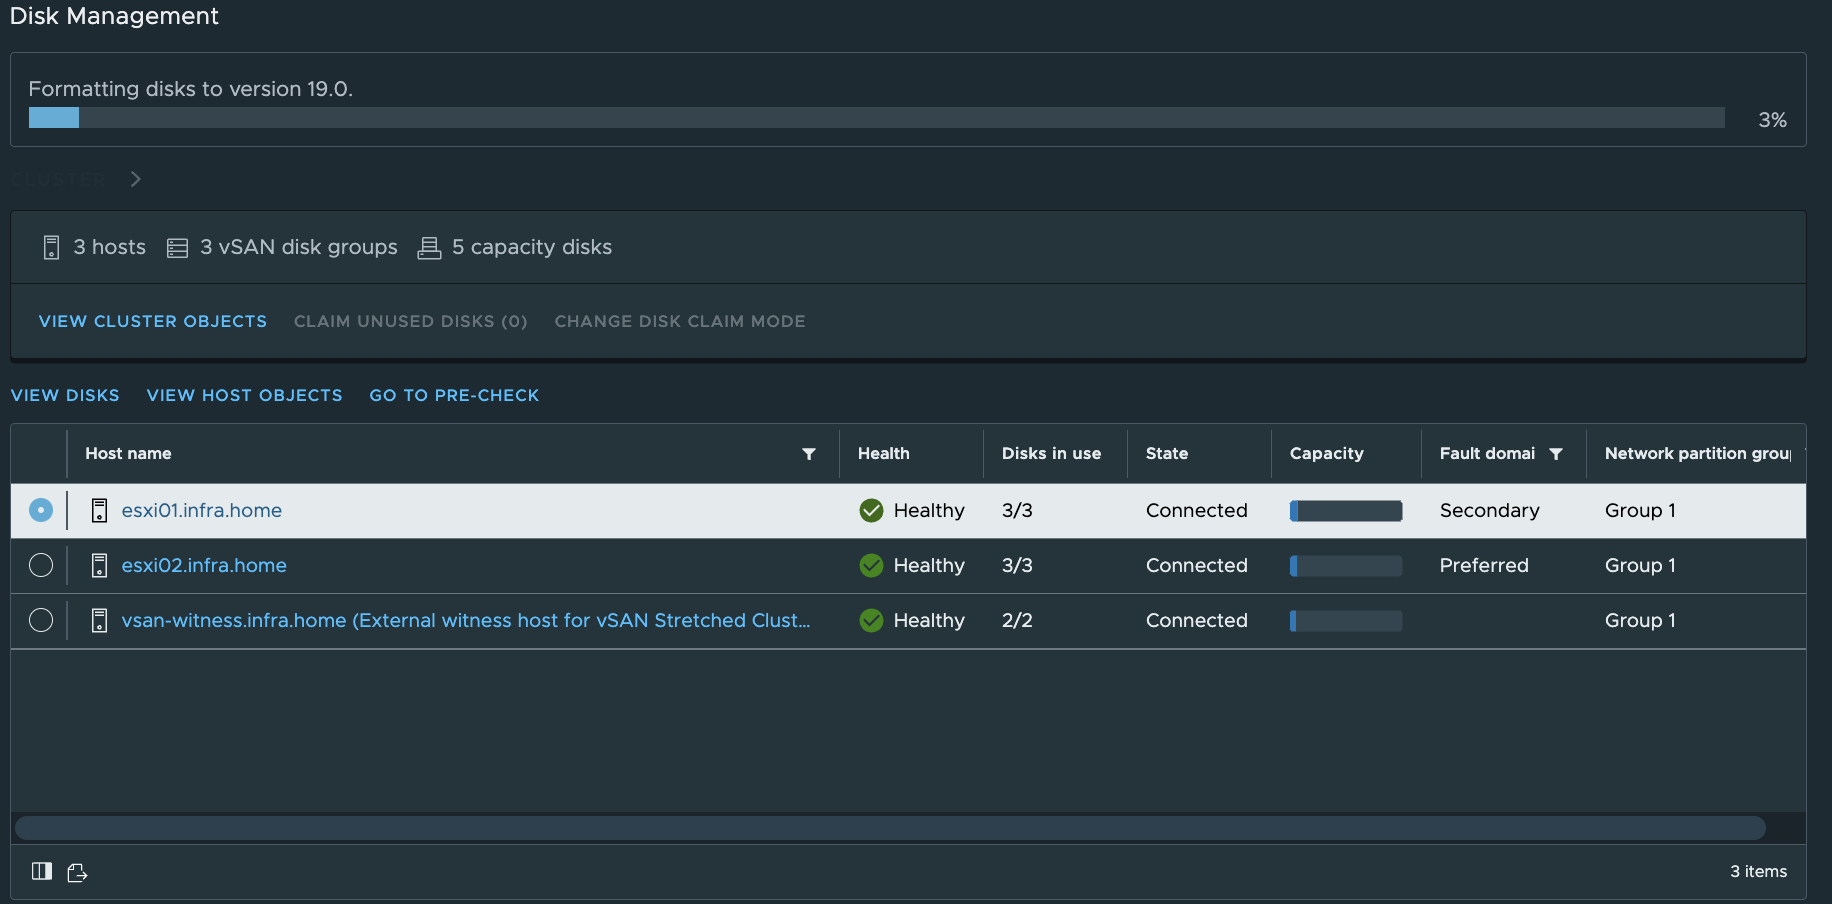Open the Fault domain column filter funnel
This screenshot has height=904, width=1832.
click(1557, 453)
